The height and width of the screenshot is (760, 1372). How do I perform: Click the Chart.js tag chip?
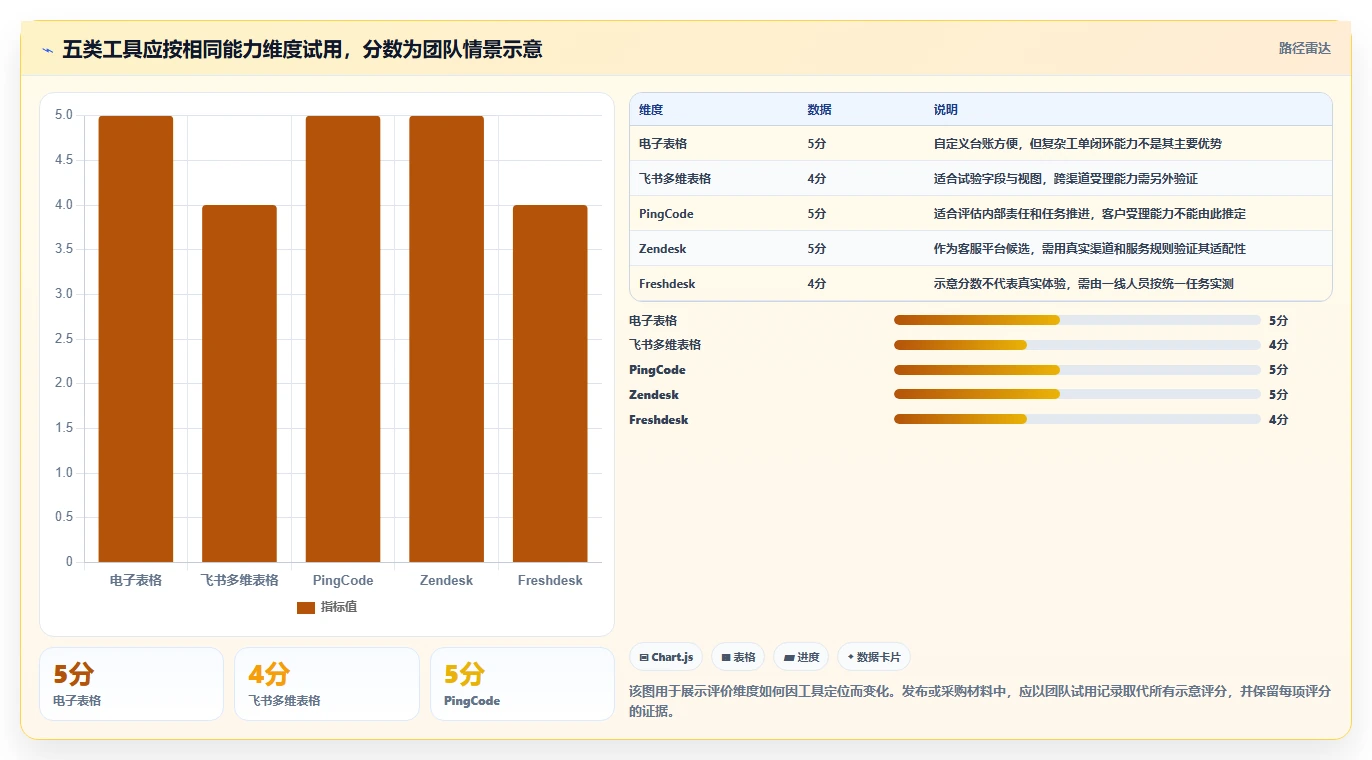[666, 657]
